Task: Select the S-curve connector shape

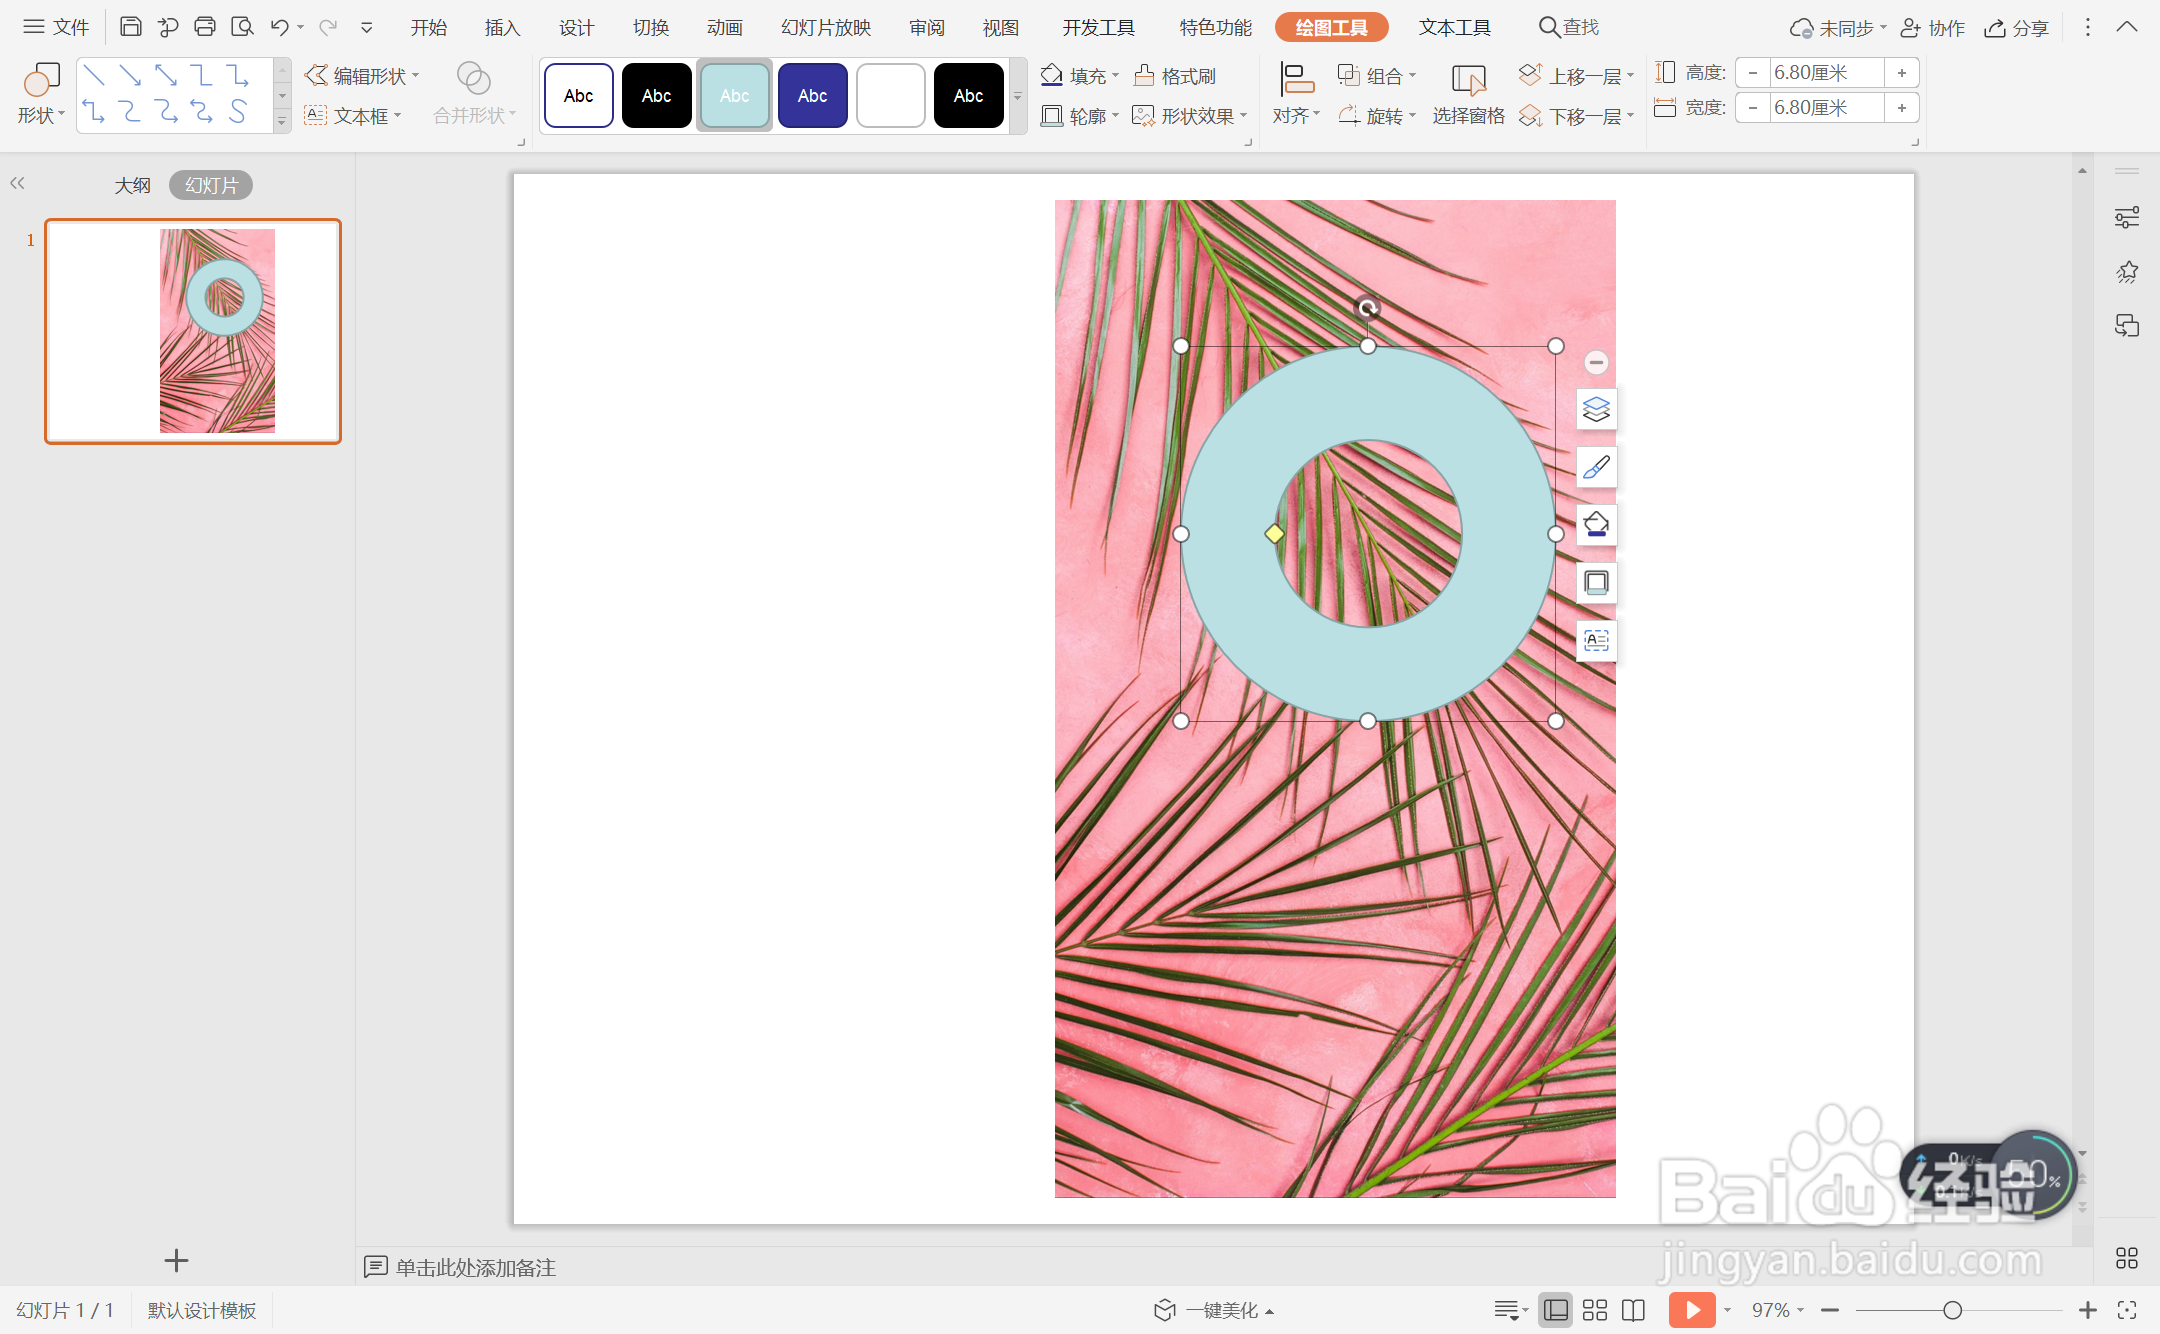Action: 238,111
